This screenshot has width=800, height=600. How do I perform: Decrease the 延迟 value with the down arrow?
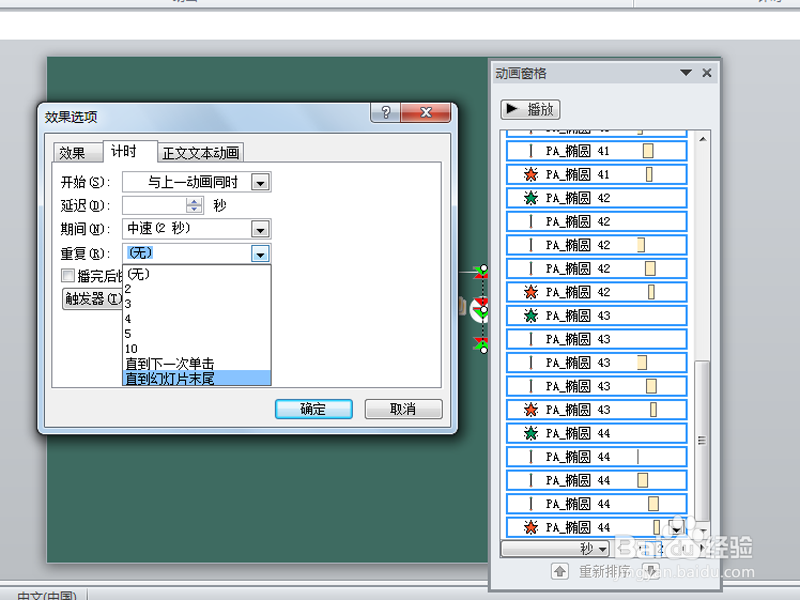(x=194, y=209)
